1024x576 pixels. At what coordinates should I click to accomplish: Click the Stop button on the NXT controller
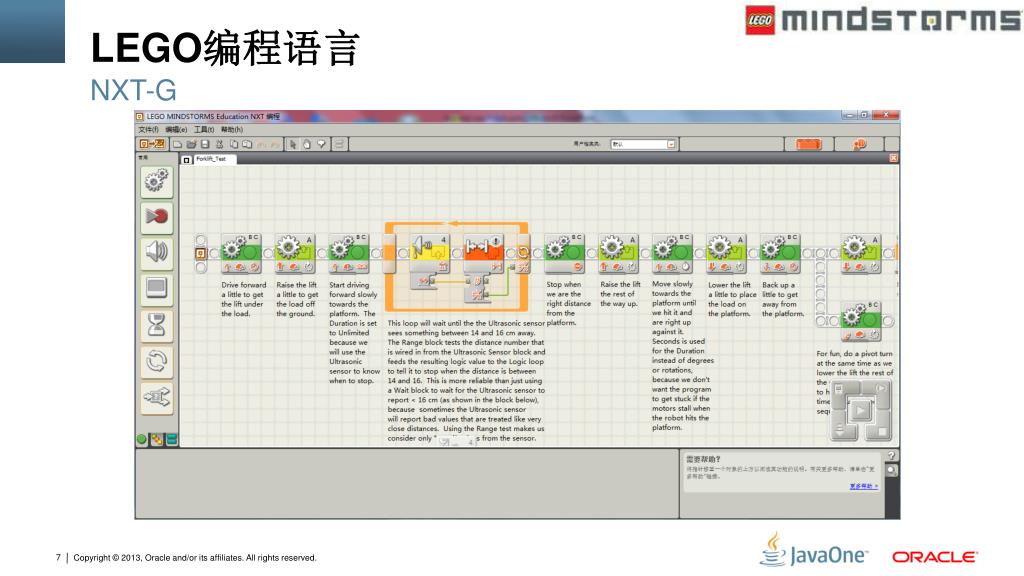pos(882,432)
